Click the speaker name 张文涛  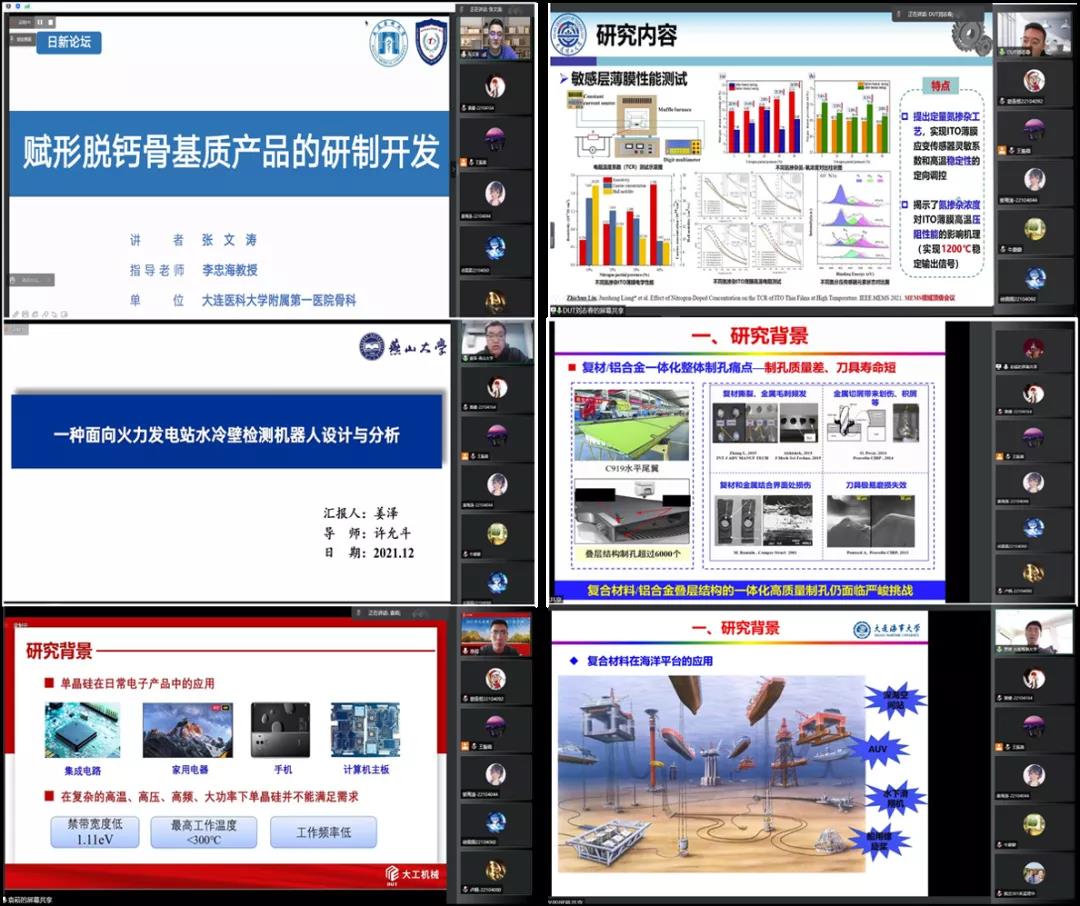pos(229,240)
